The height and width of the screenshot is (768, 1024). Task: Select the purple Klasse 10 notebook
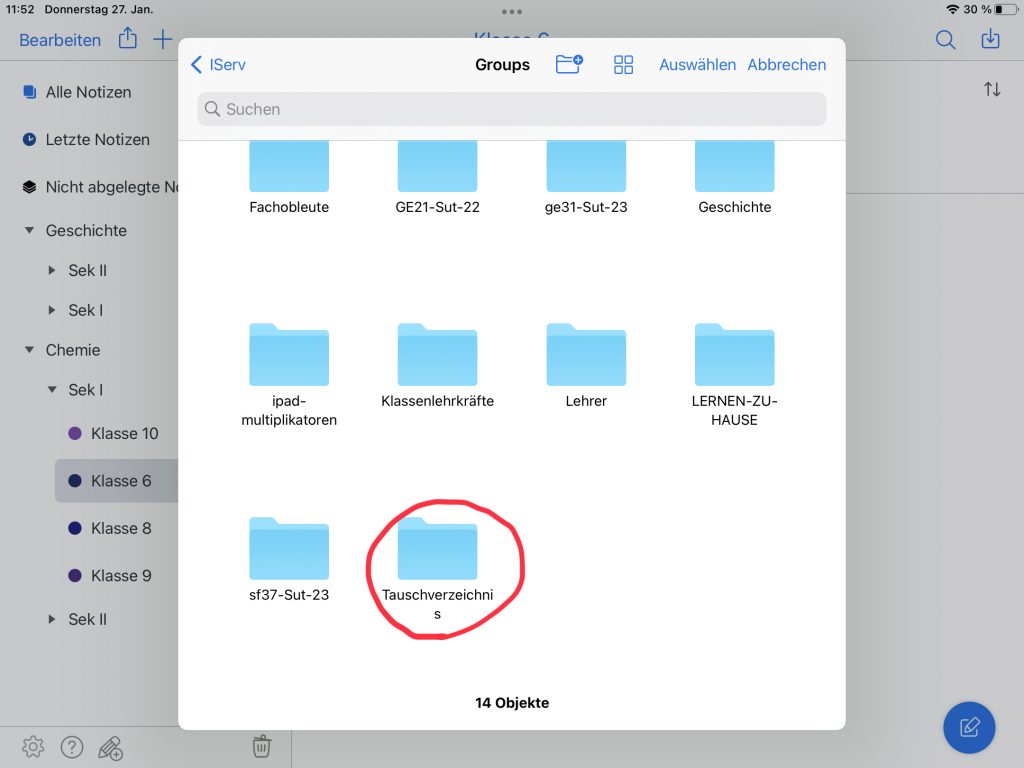pyautogui.click(x=124, y=434)
